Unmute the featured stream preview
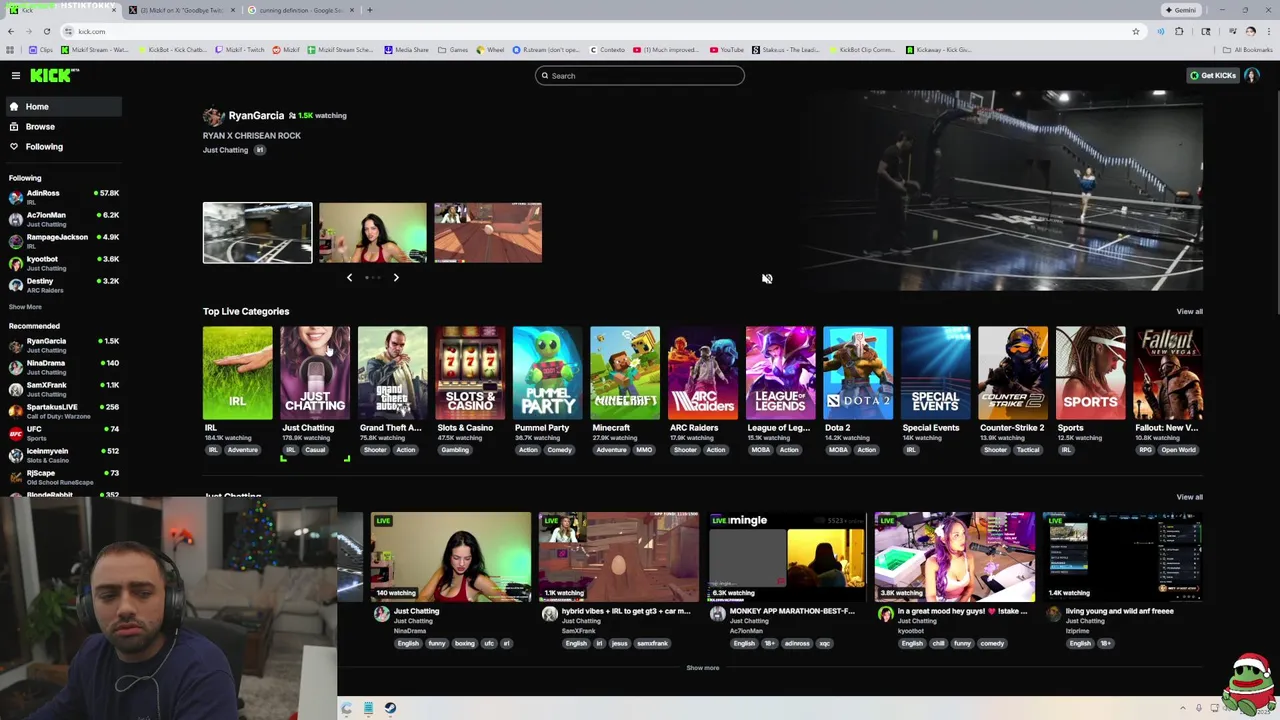This screenshot has height=720, width=1280. (x=767, y=279)
